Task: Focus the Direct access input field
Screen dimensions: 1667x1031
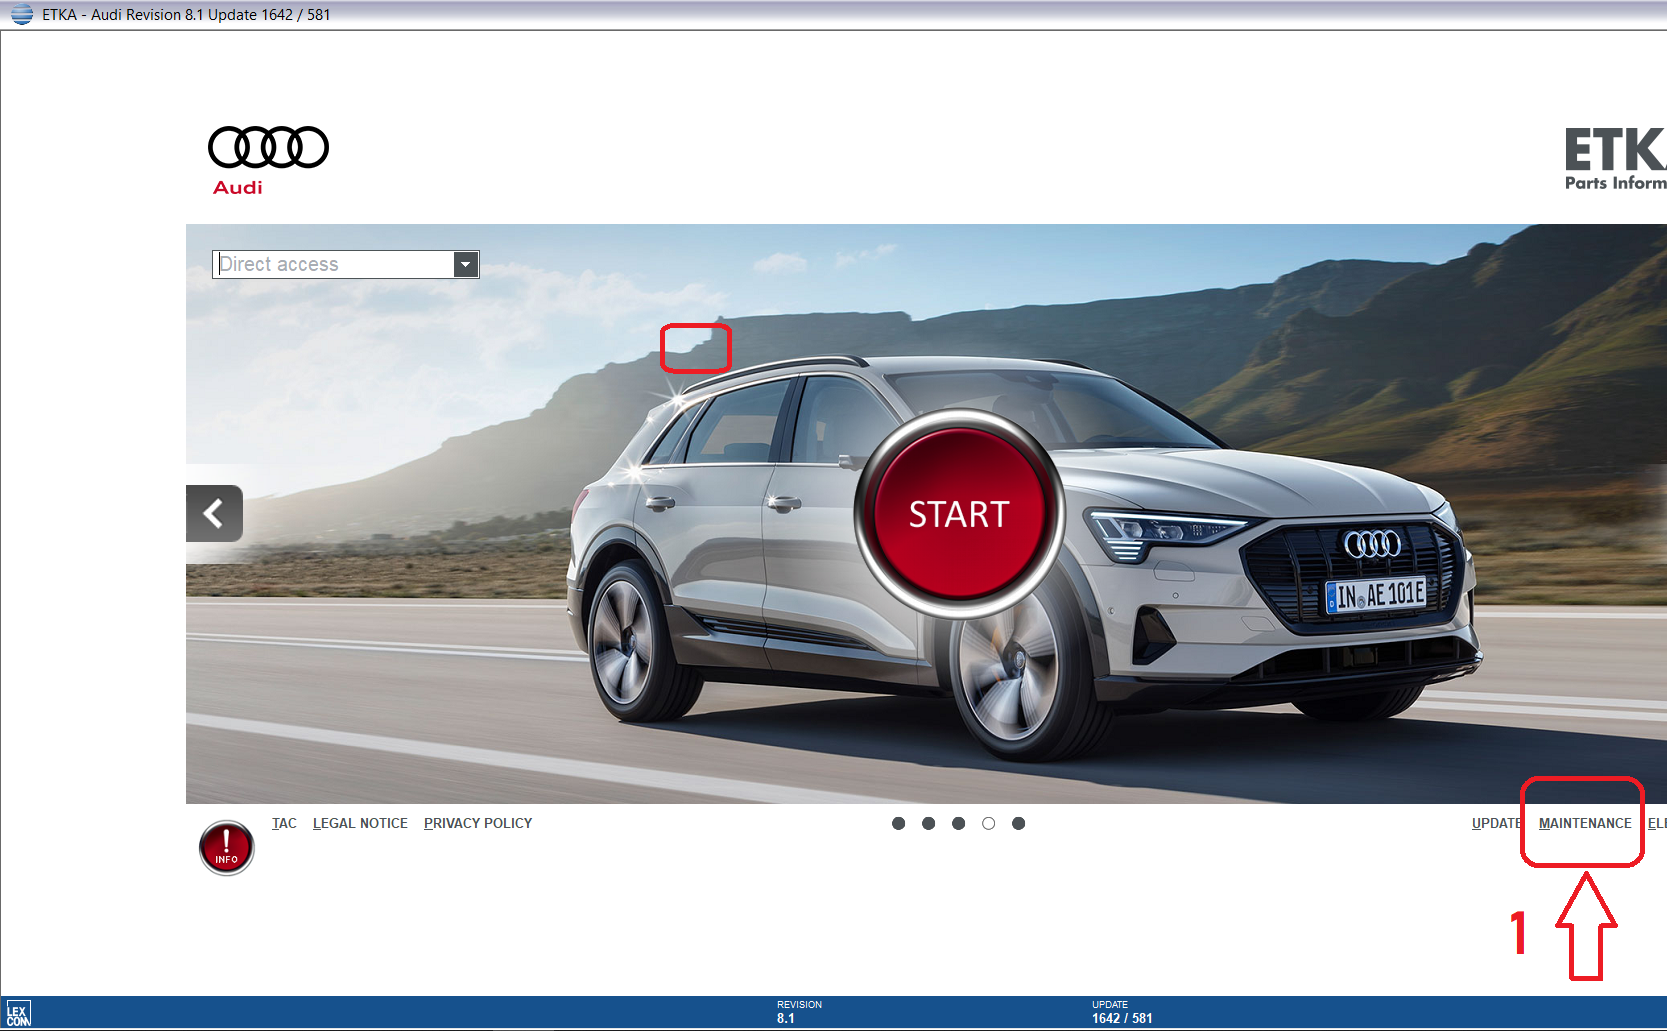Action: pyautogui.click(x=334, y=264)
